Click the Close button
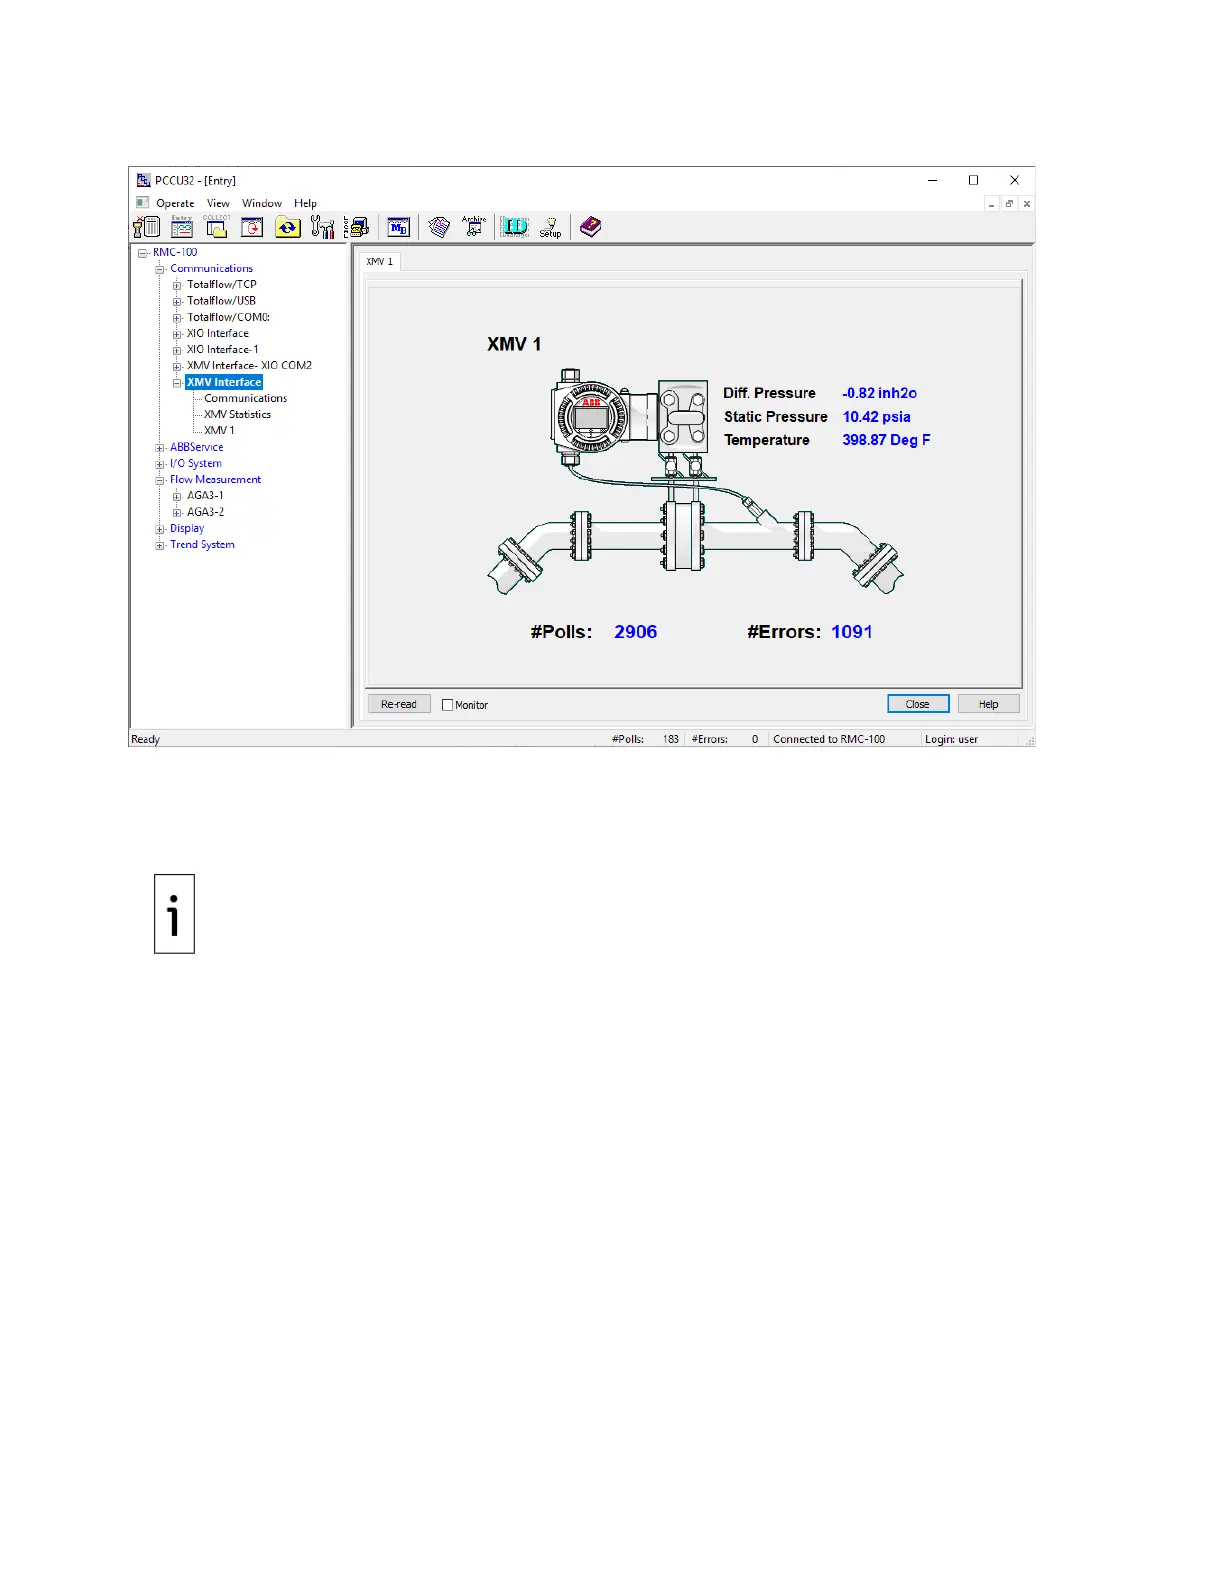This screenshot has width=1224, height=1584. pyautogui.click(x=918, y=704)
